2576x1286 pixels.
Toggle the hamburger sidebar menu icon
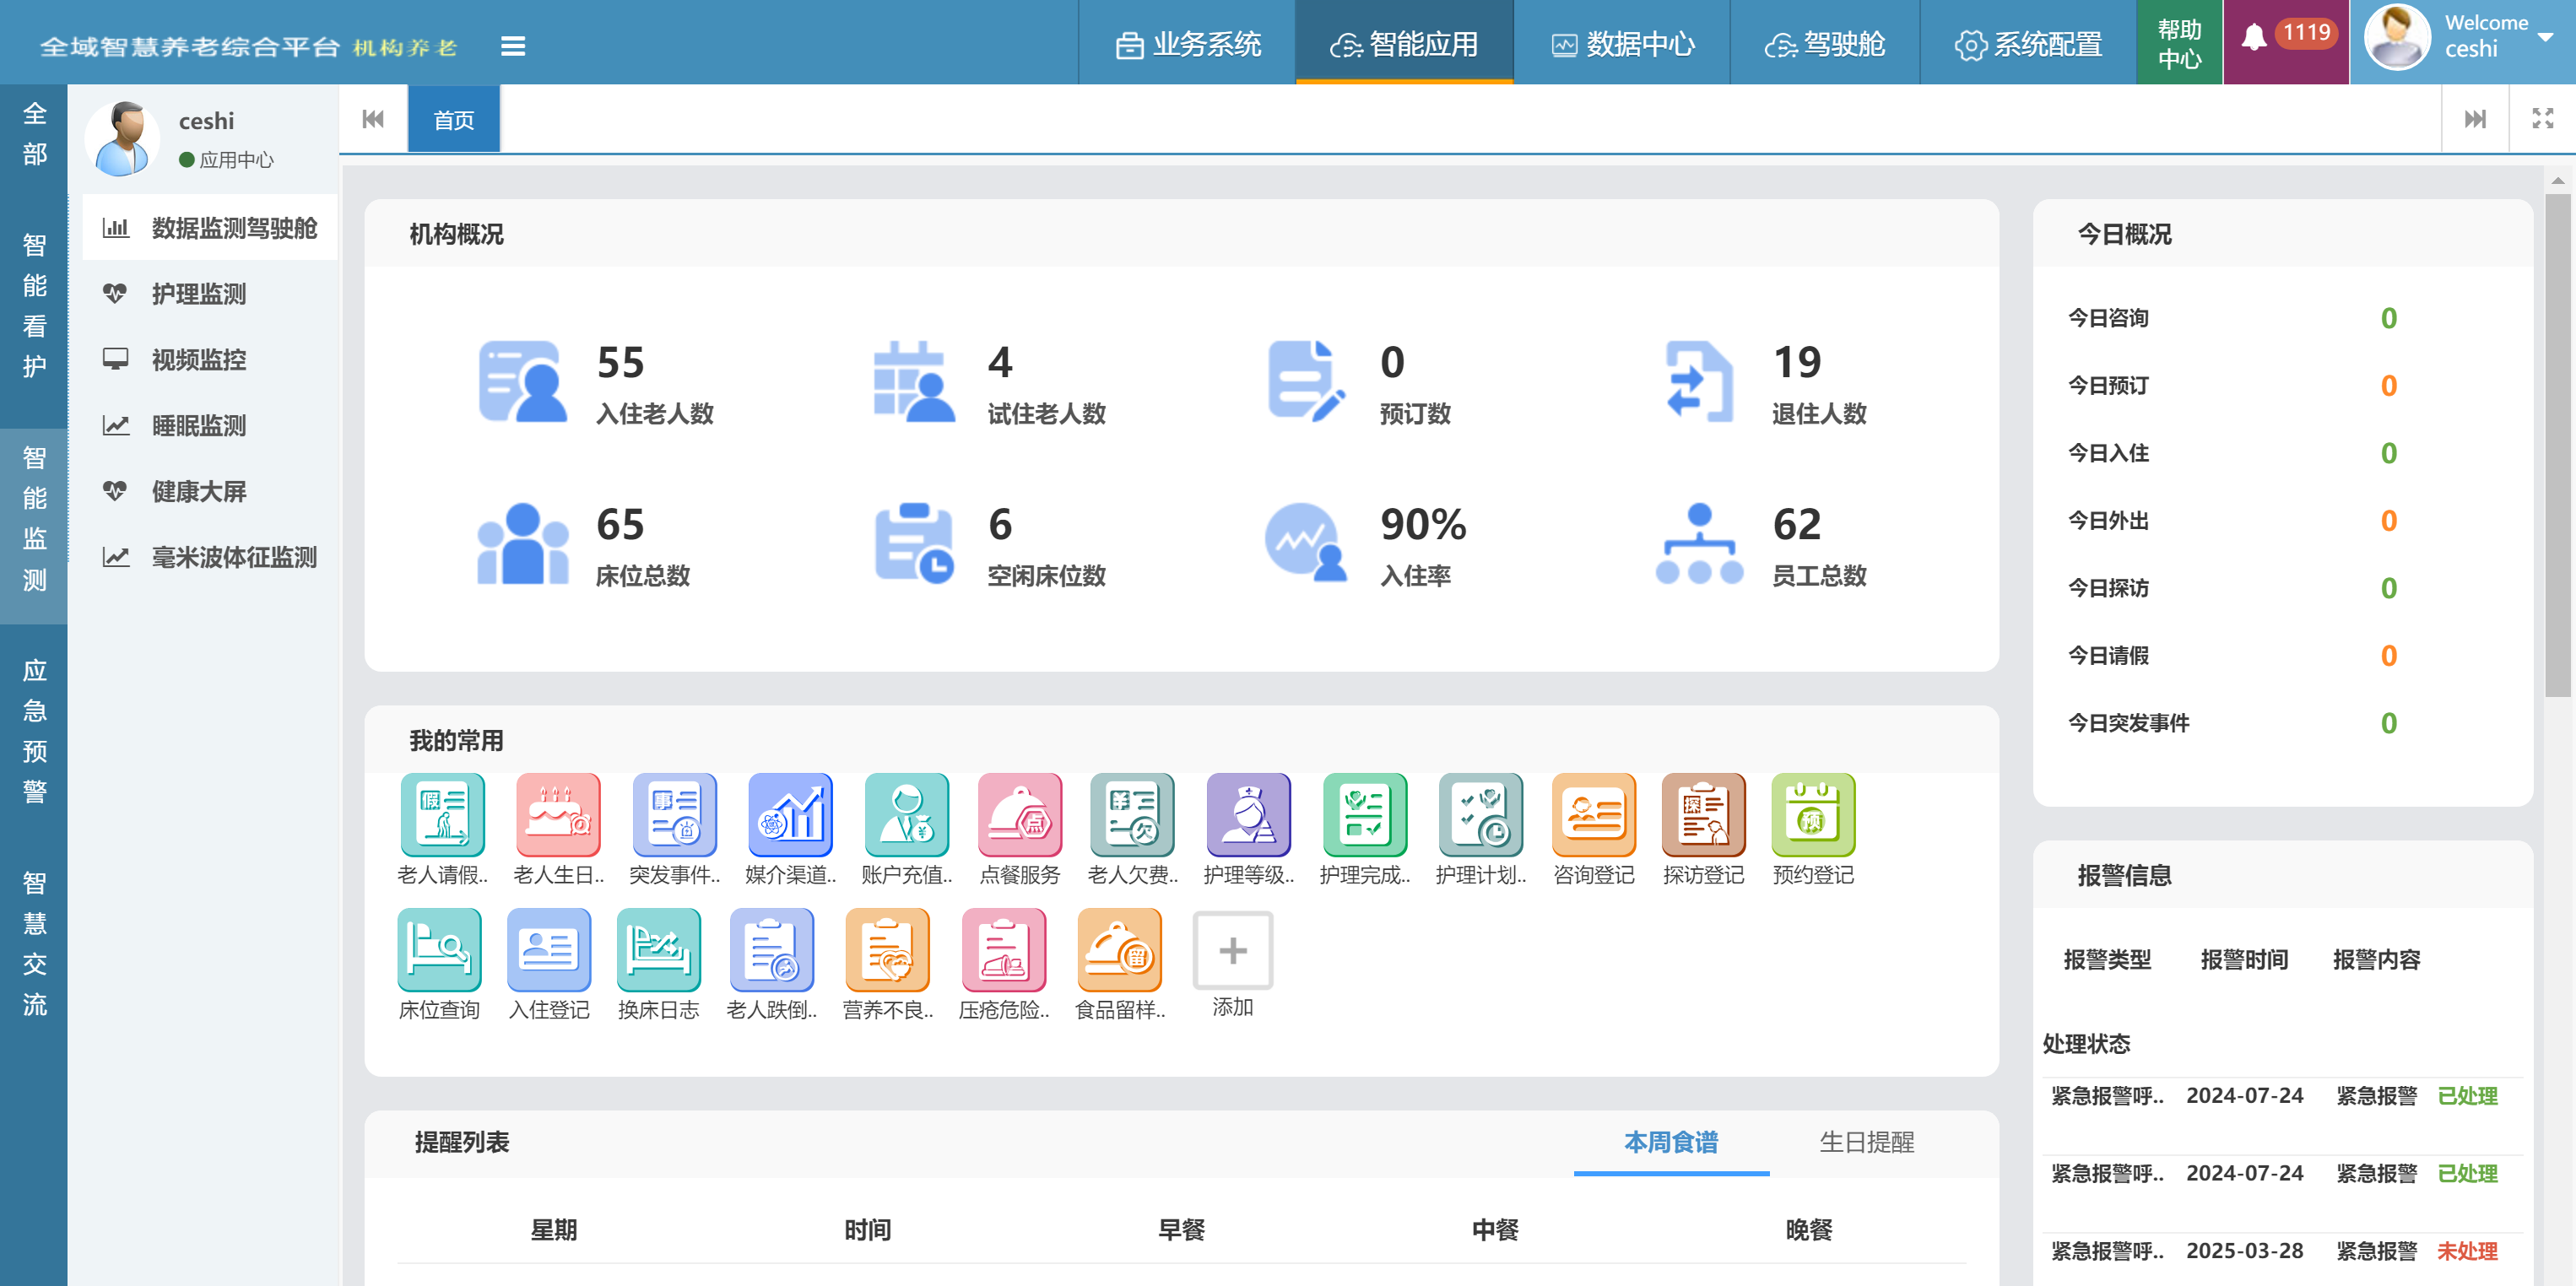(513, 46)
